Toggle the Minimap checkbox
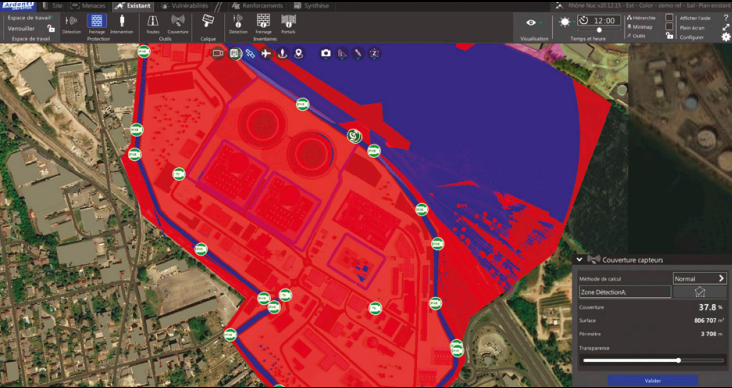 669,27
